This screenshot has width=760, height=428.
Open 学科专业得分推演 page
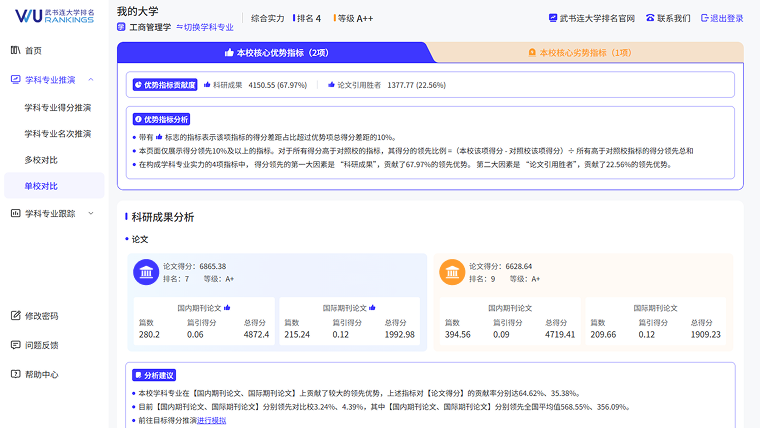[x=58, y=108]
